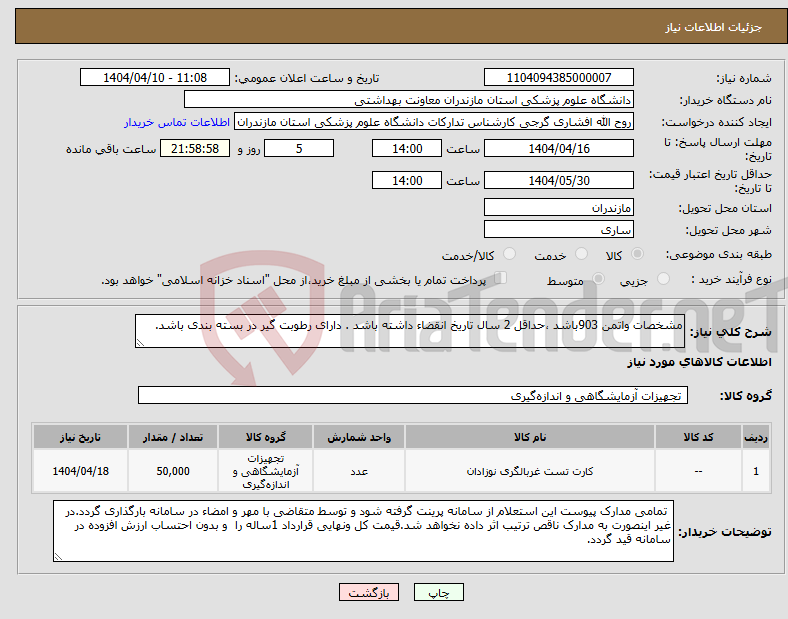Click the price validity time 14:00 field

coord(407,180)
